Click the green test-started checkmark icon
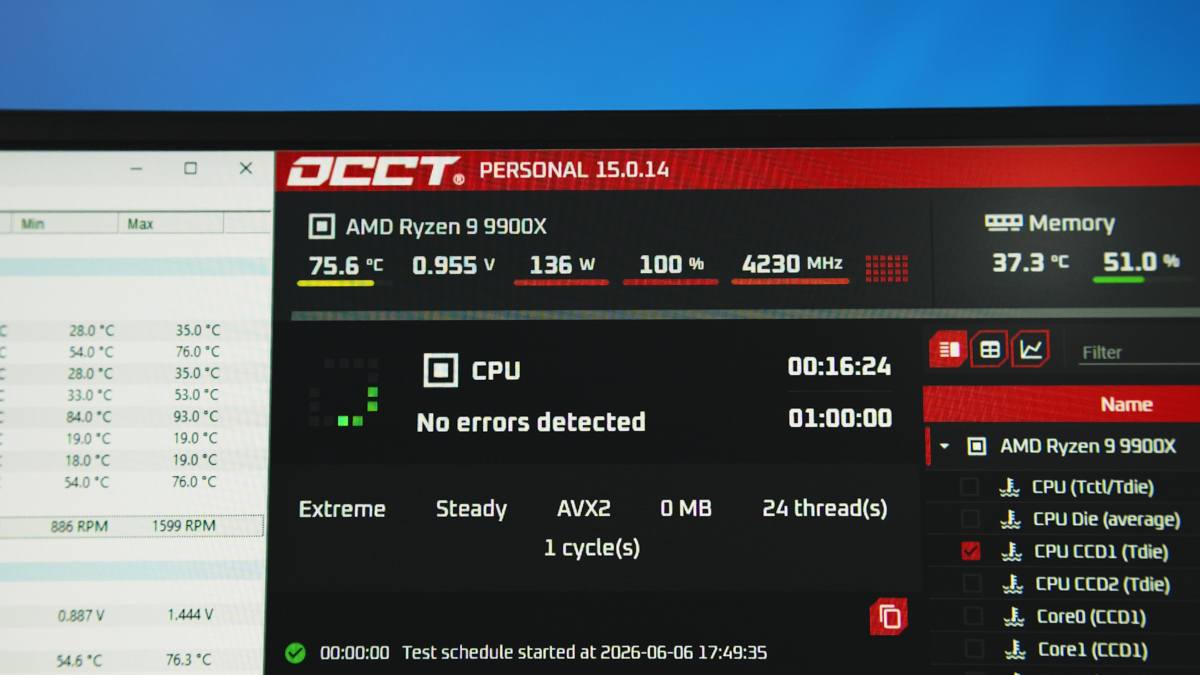Image resolution: width=1200 pixels, height=675 pixels. [x=295, y=653]
